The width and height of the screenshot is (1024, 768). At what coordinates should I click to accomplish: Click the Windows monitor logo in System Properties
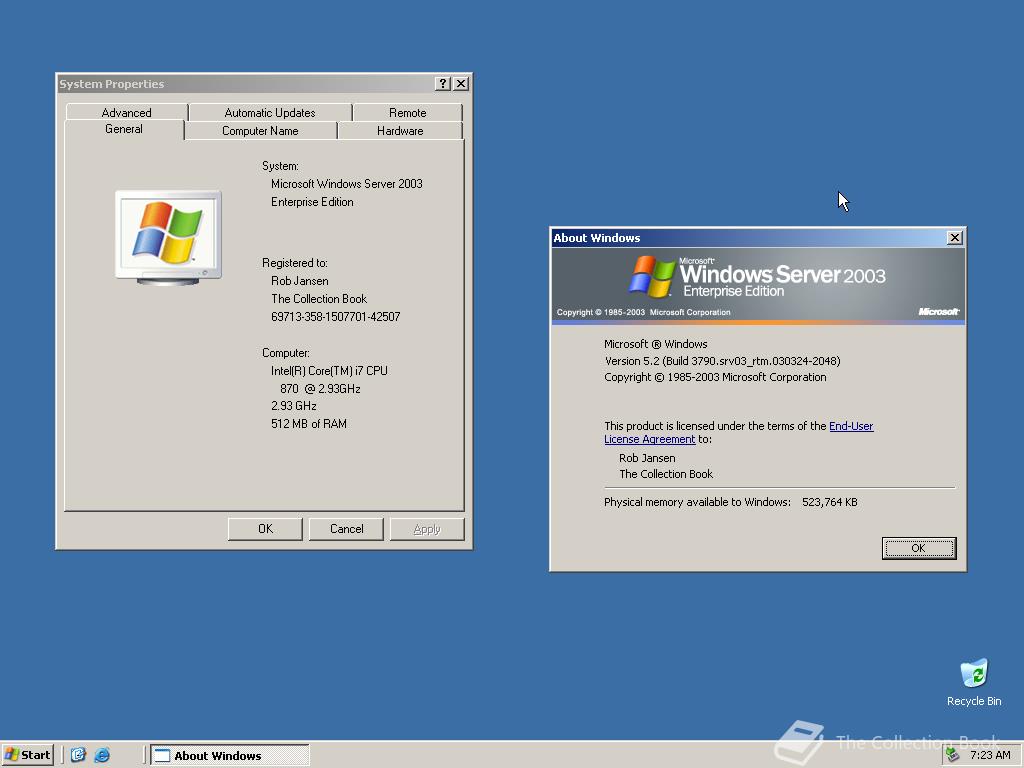(x=168, y=238)
